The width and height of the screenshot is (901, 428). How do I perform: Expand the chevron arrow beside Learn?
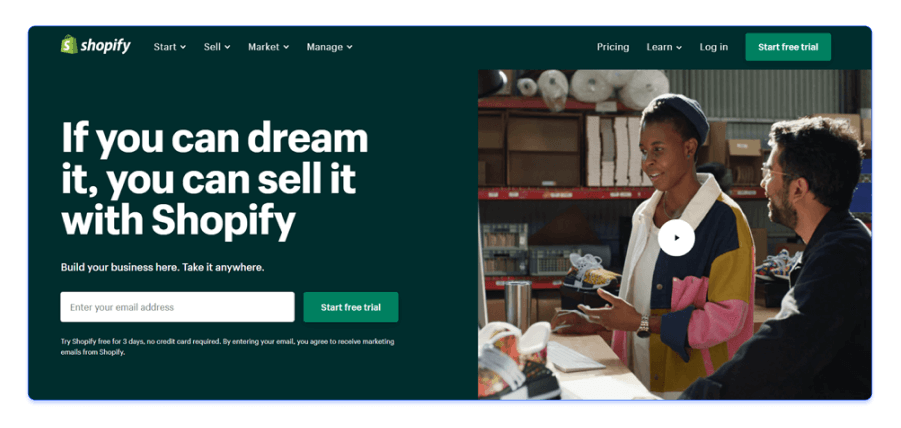point(679,48)
